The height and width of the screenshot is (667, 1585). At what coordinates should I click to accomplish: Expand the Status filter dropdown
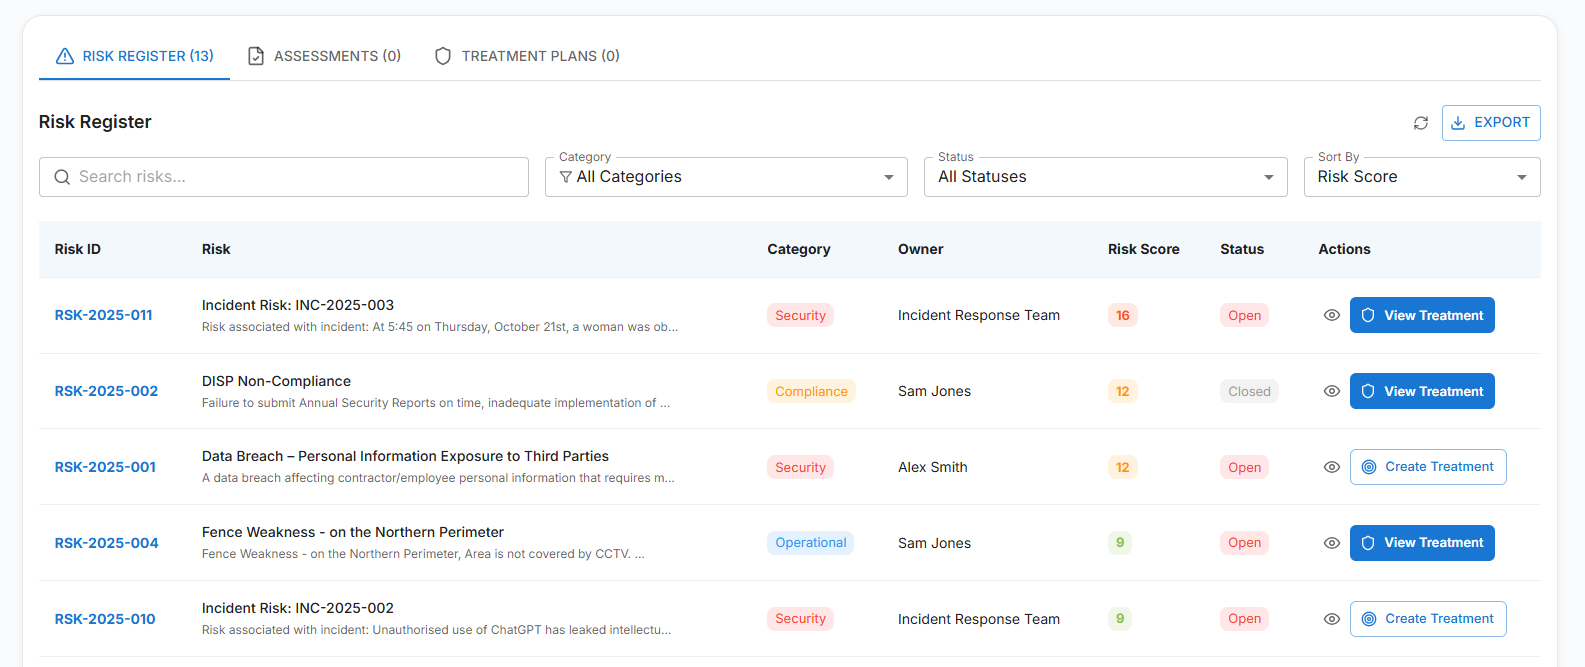(1105, 177)
